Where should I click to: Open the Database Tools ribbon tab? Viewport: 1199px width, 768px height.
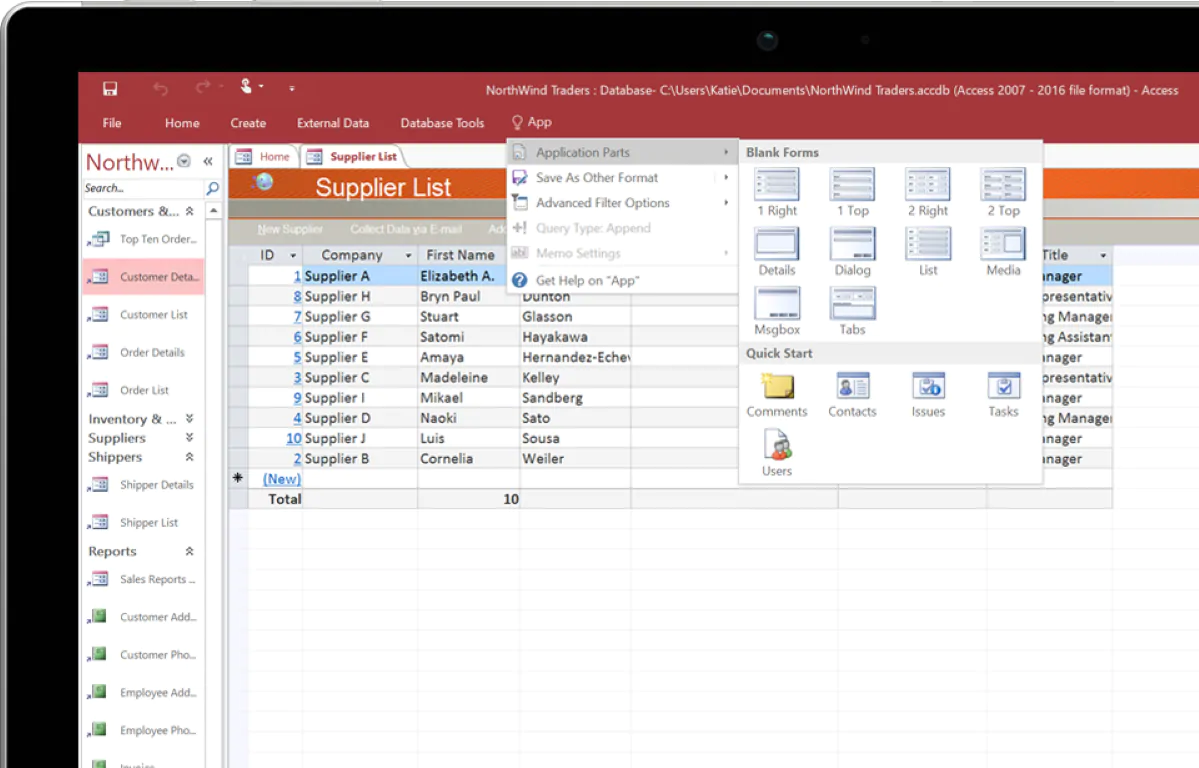[x=442, y=123]
